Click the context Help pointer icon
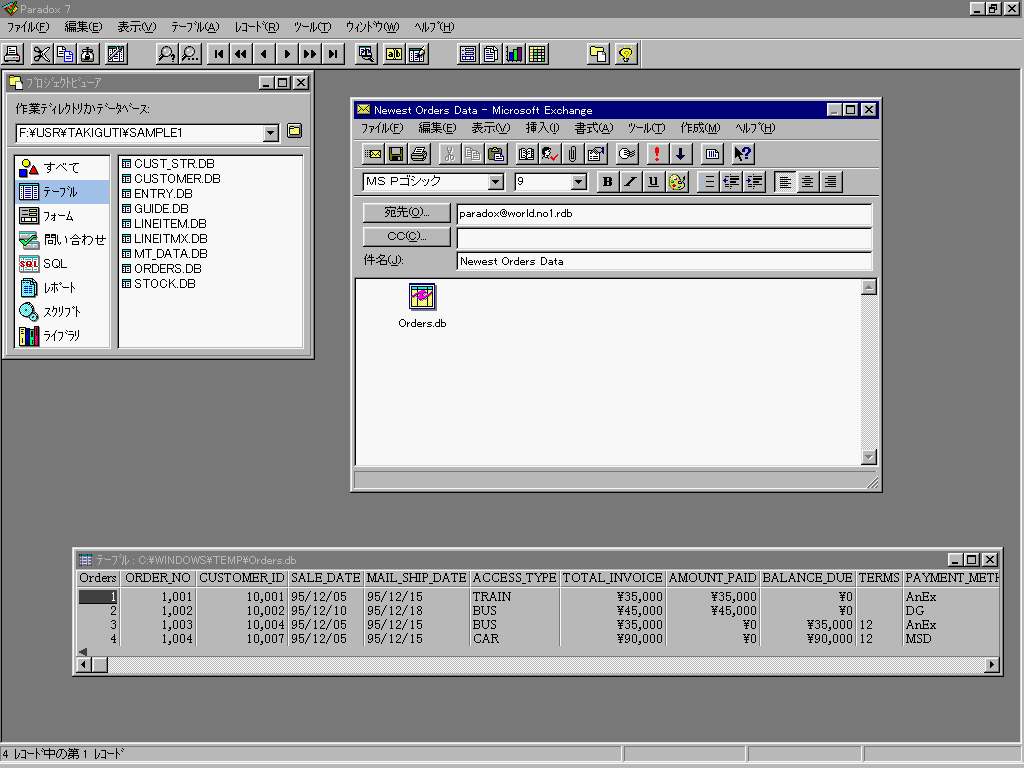 743,154
